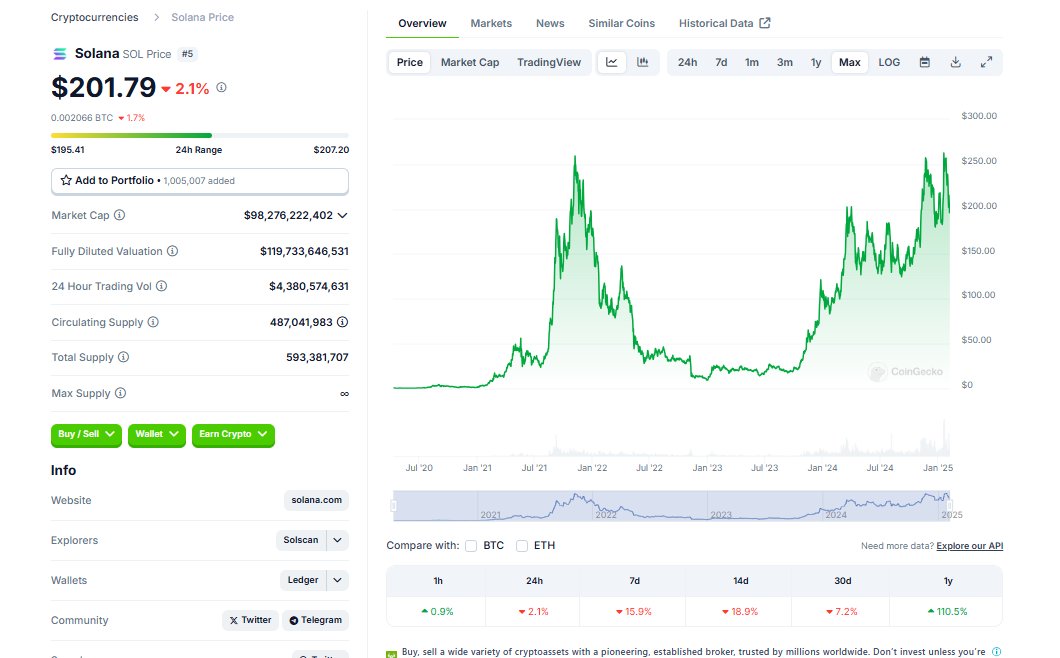This screenshot has height=658, width=1060.
Task: Click the star icon in Add to Portfolio
Action: coord(66,181)
